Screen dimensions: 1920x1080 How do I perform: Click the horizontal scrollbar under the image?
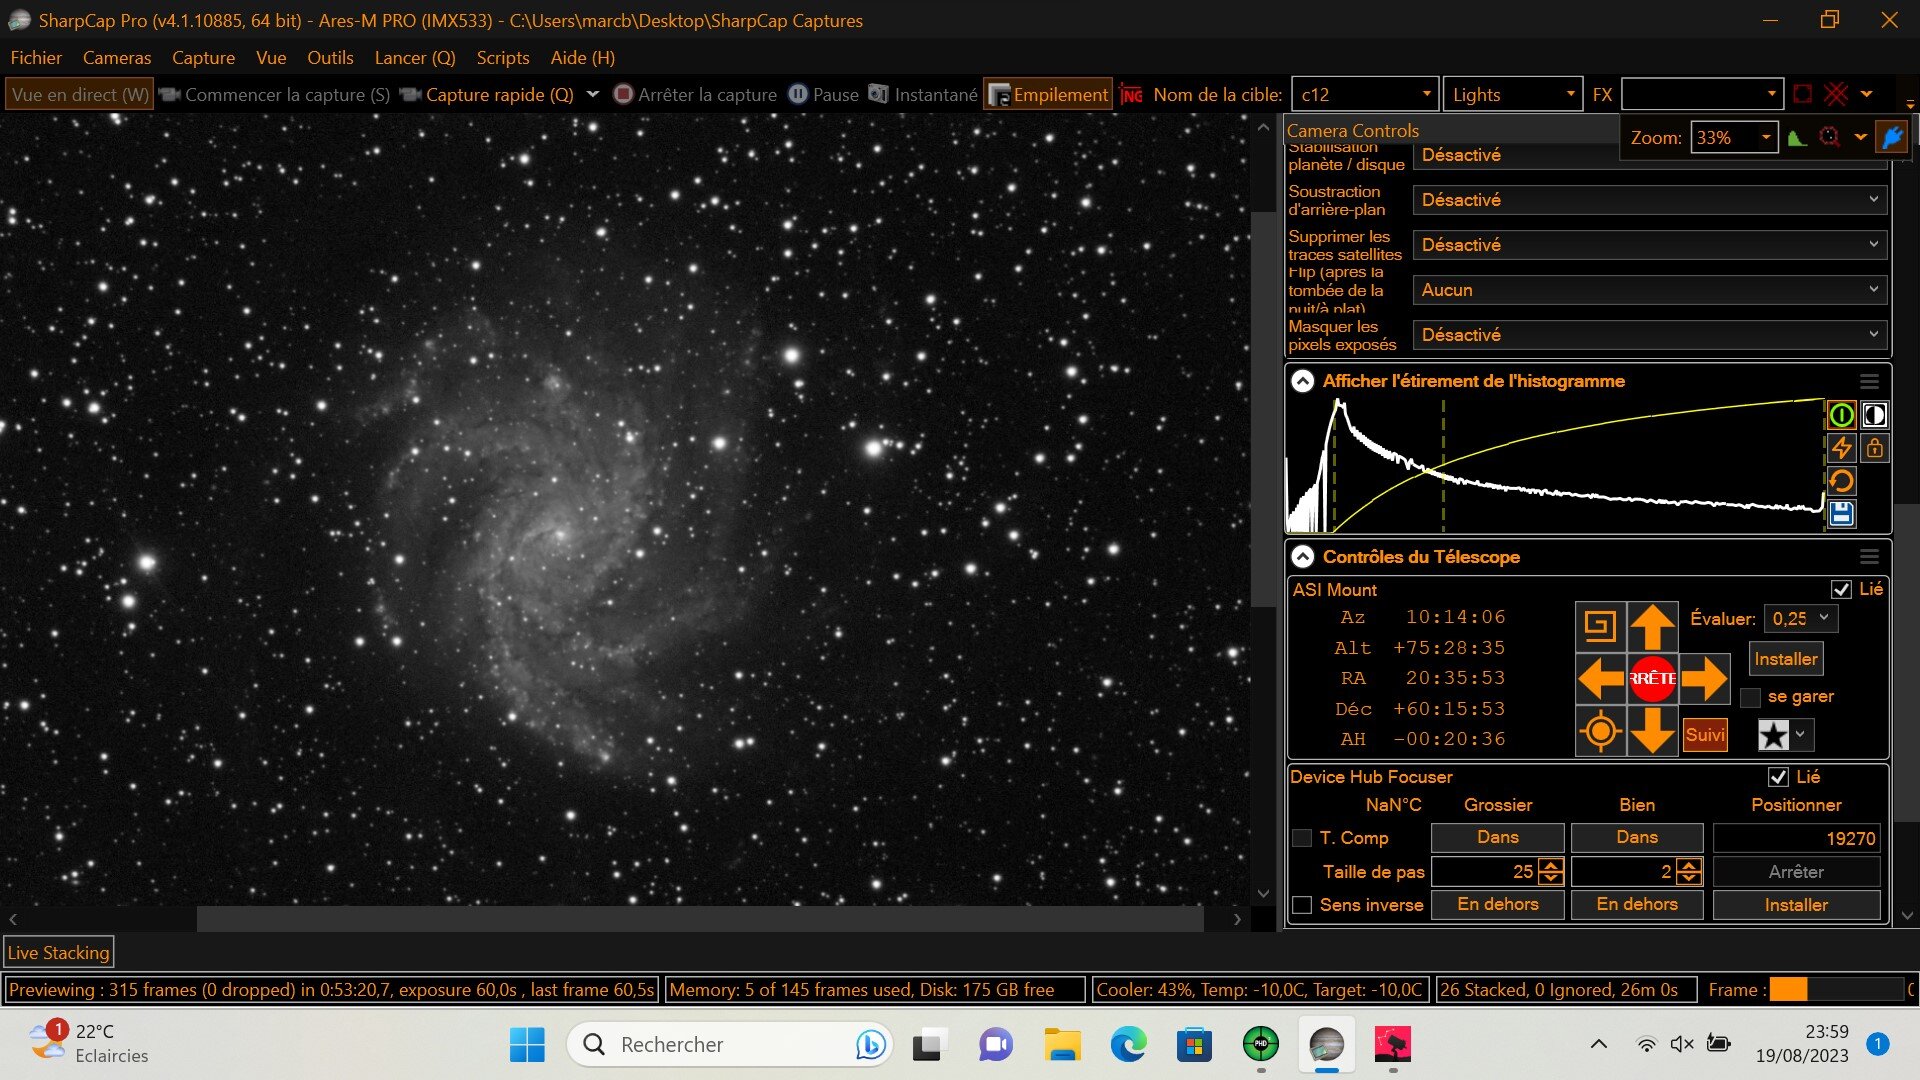(700, 918)
